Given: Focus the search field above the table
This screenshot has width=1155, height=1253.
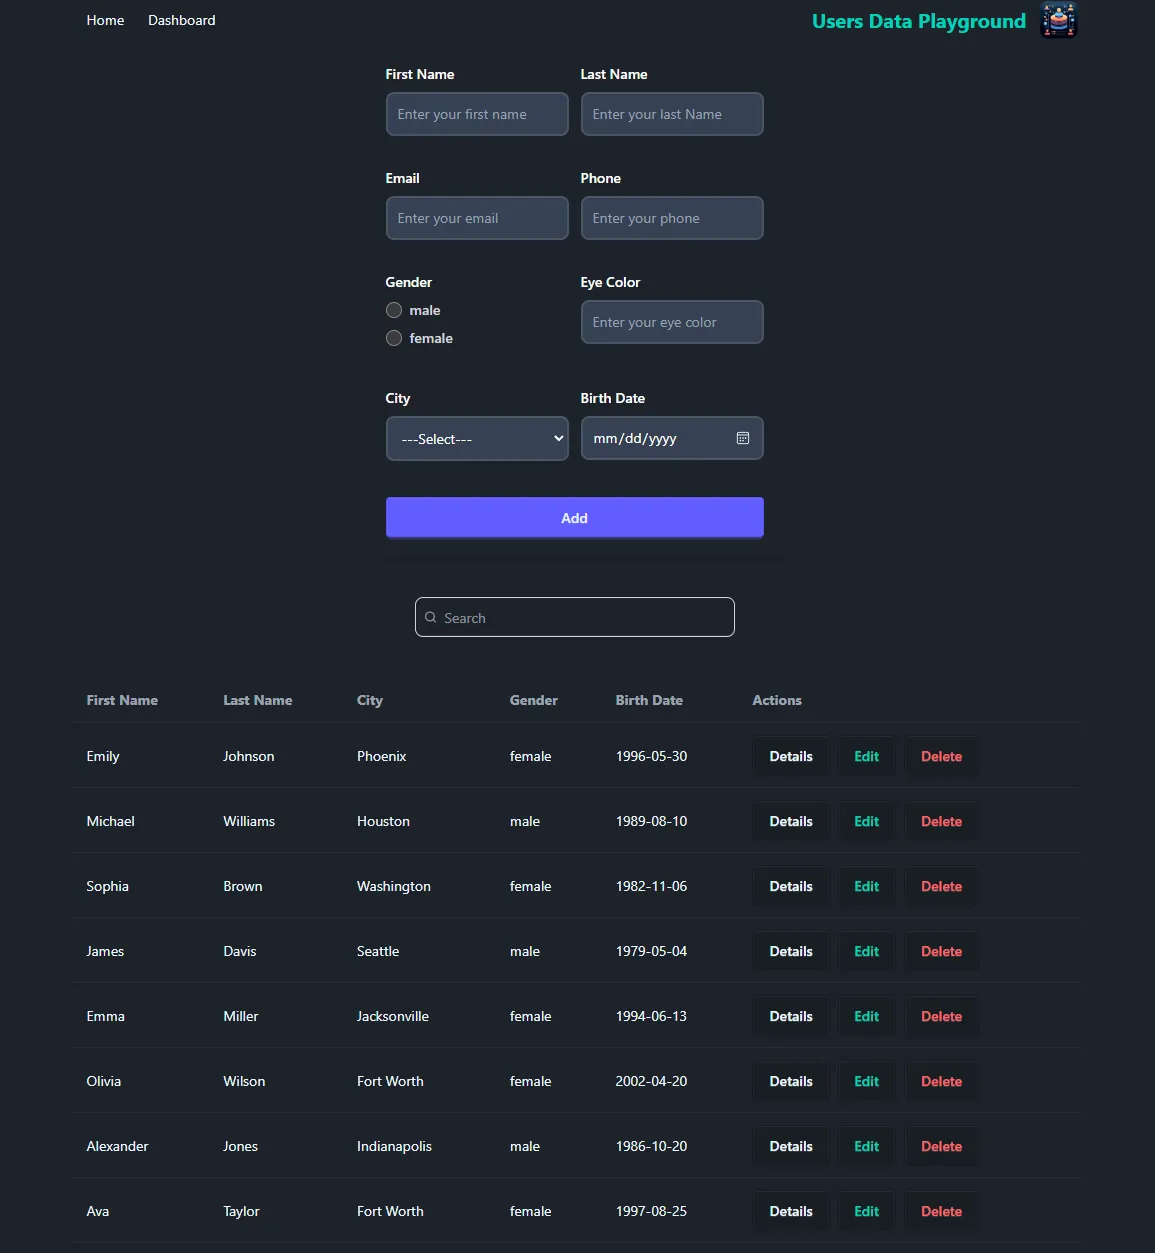Looking at the screenshot, I should coord(574,617).
